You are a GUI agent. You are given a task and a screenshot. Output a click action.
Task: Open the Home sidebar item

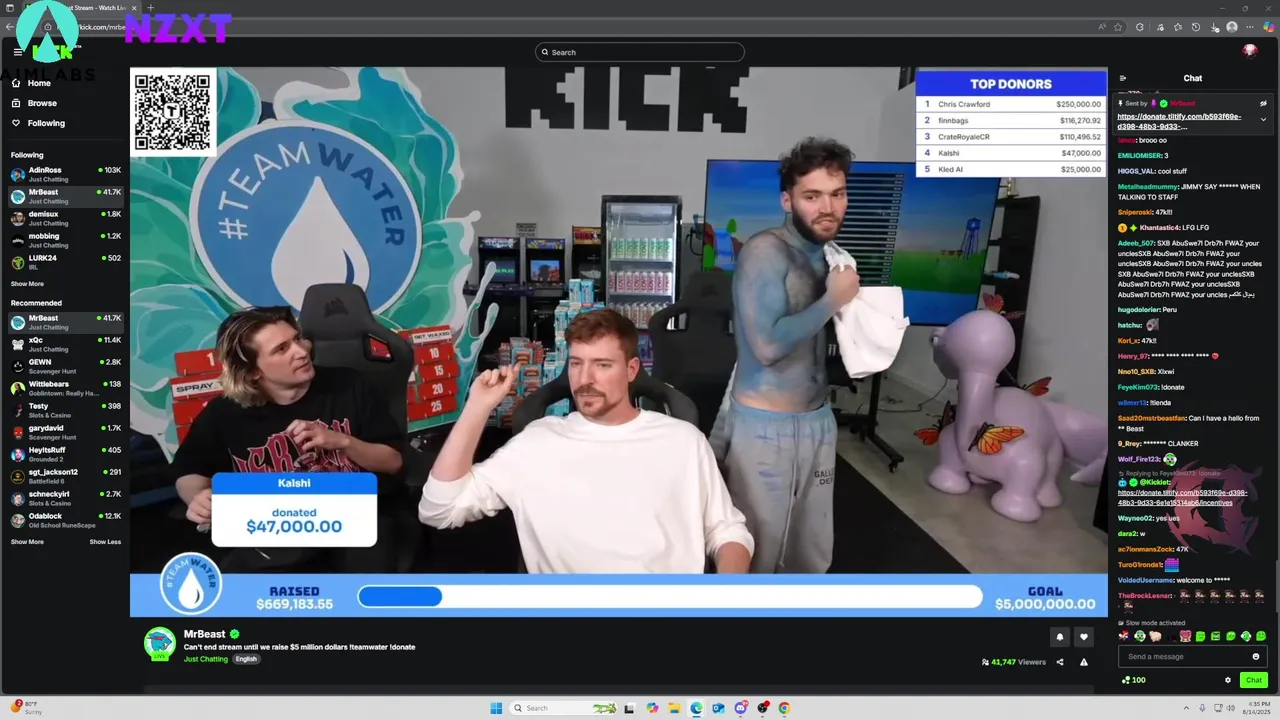coord(64,83)
